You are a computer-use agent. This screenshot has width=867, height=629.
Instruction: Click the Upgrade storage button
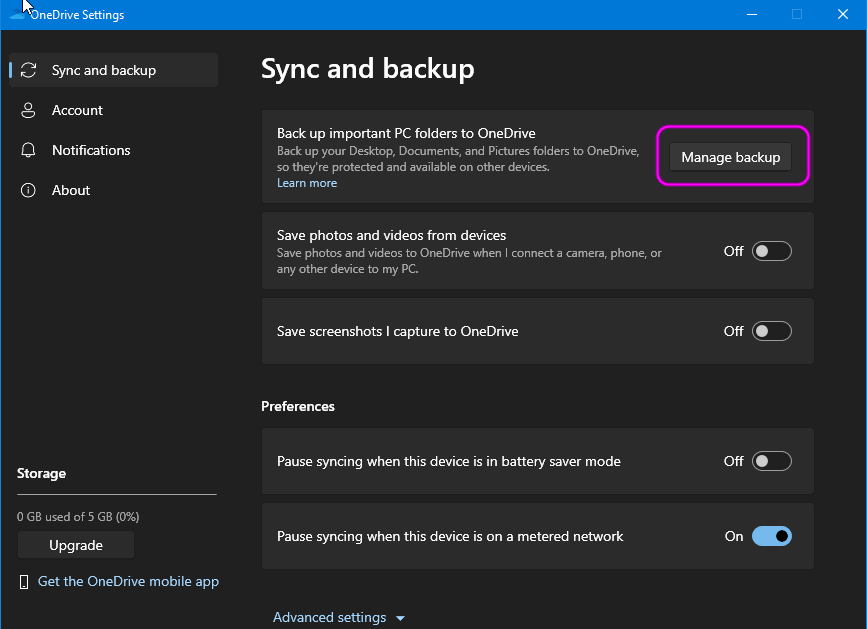[x=76, y=545]
